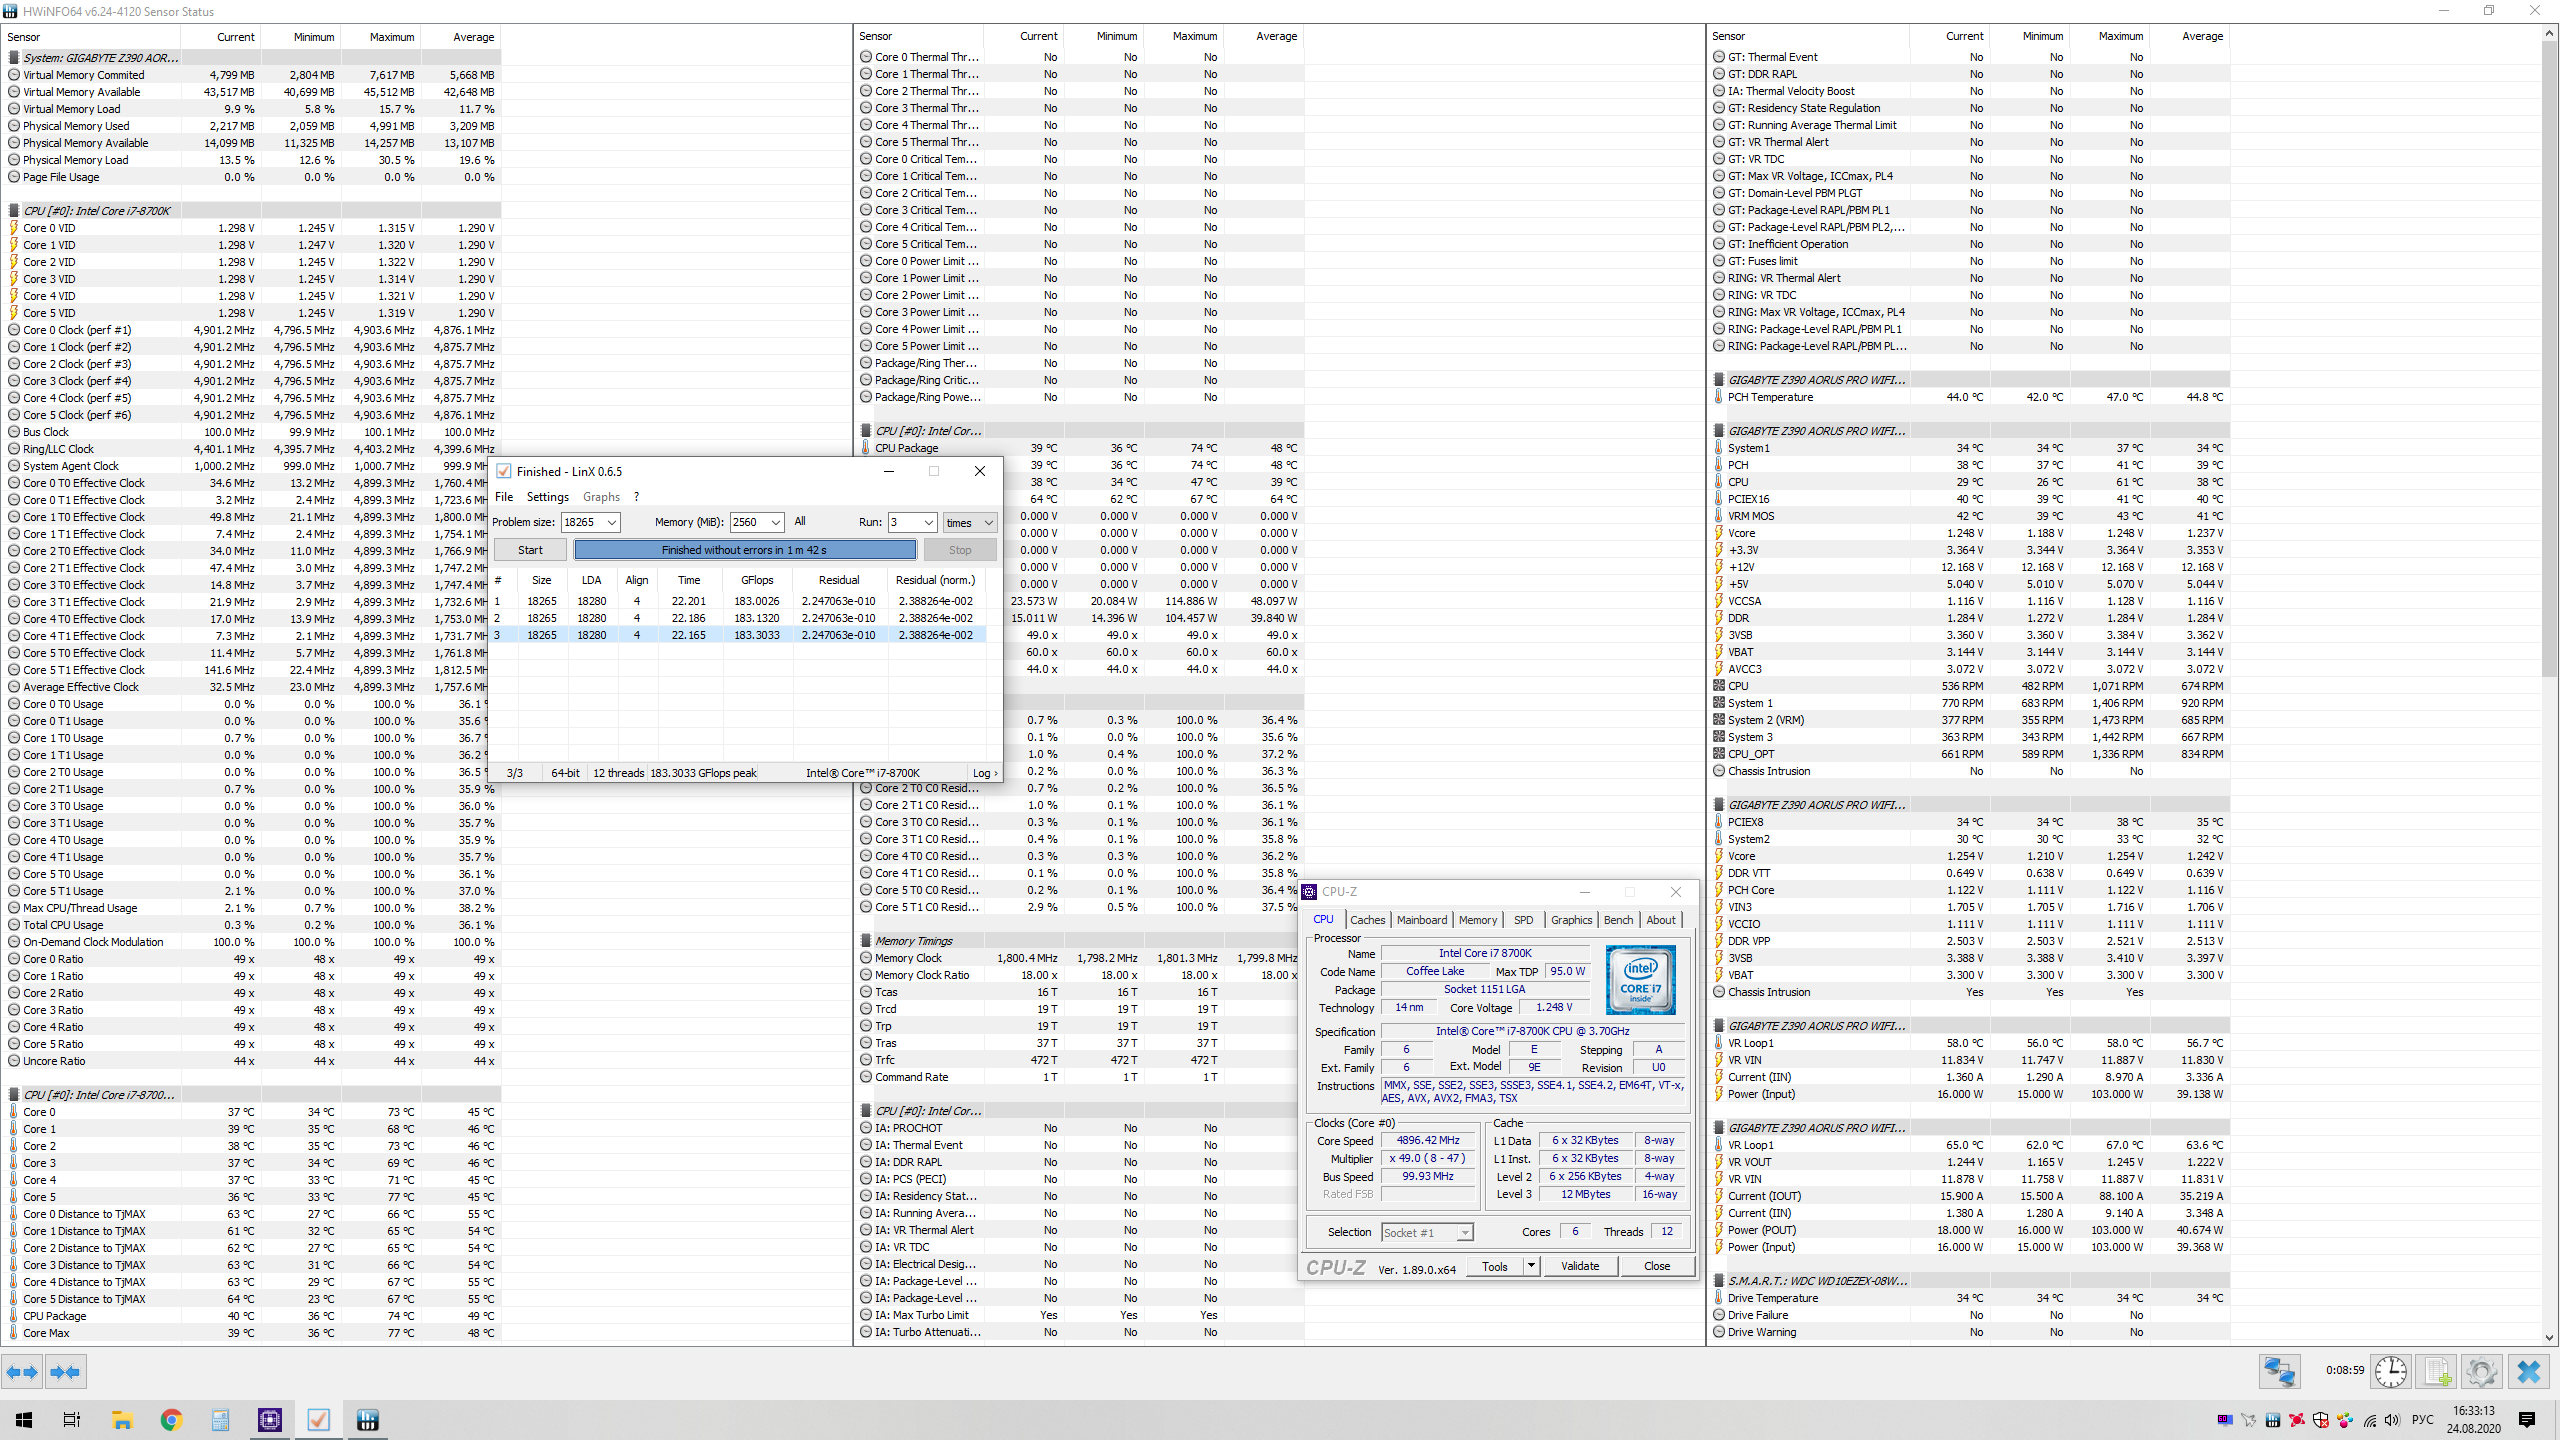Click HWiNFO tray icon in system tray
This screenshot has height=1440, width=2560.
[x=2273, y=1420]
